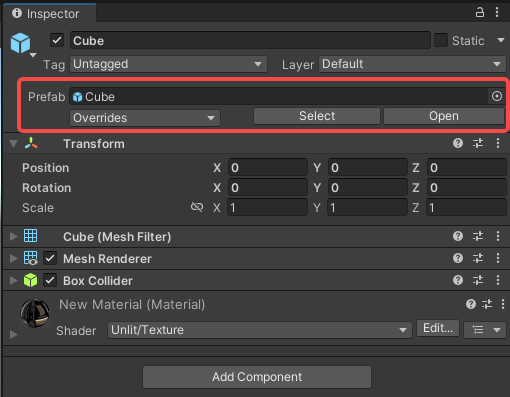Image resolution: width=510 pixels, height=397 pixels.
Task: Open the Box Collider more options menu
Action: coord(498,280)
